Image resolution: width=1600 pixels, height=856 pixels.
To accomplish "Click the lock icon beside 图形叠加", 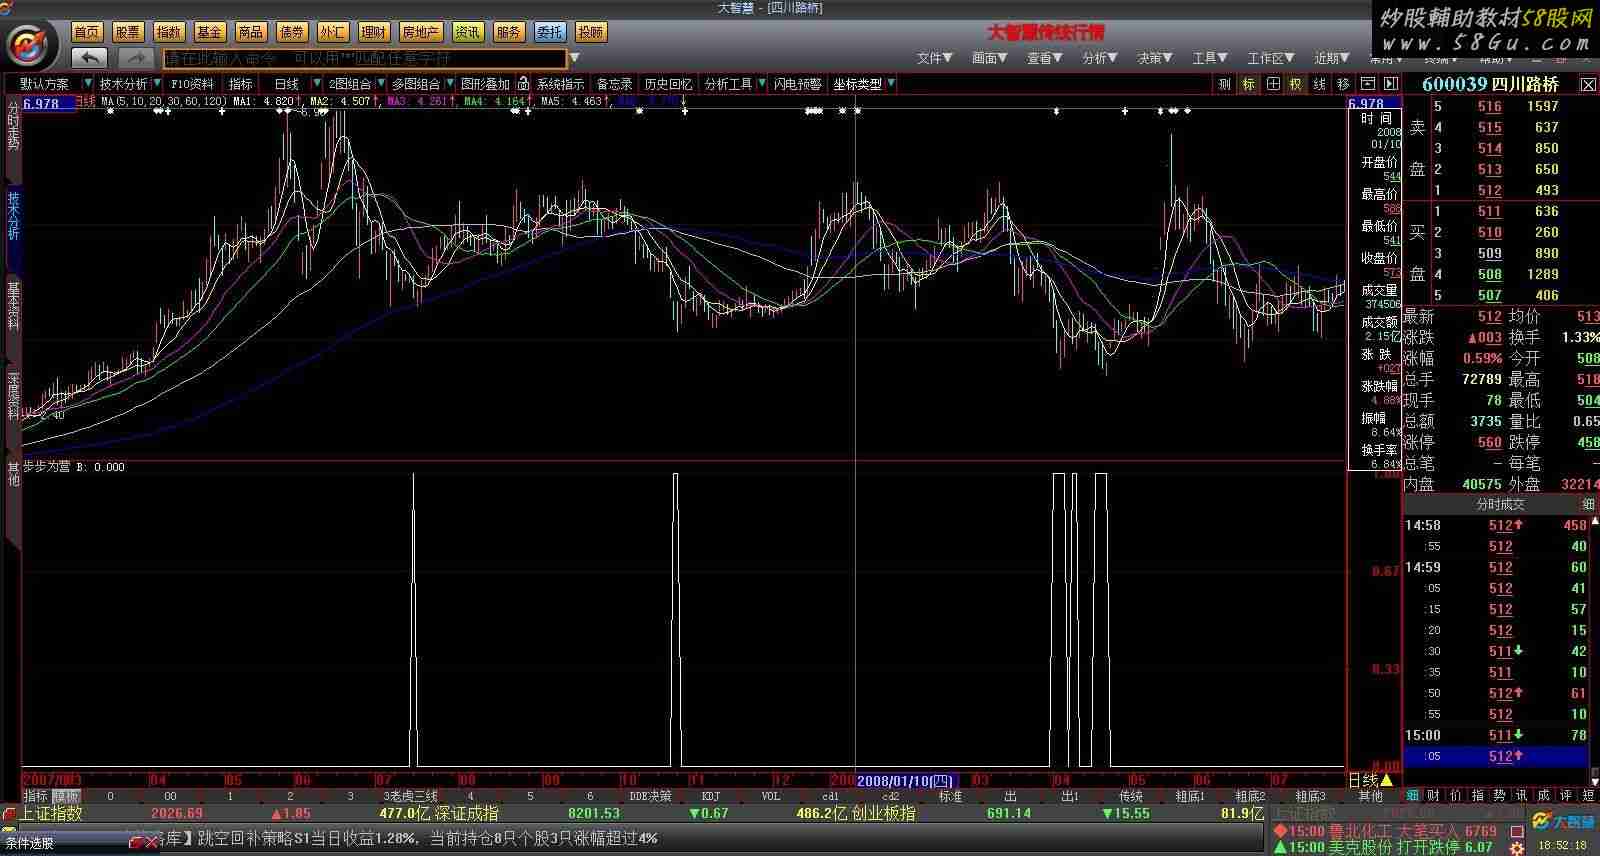I will tap(523, 84).
